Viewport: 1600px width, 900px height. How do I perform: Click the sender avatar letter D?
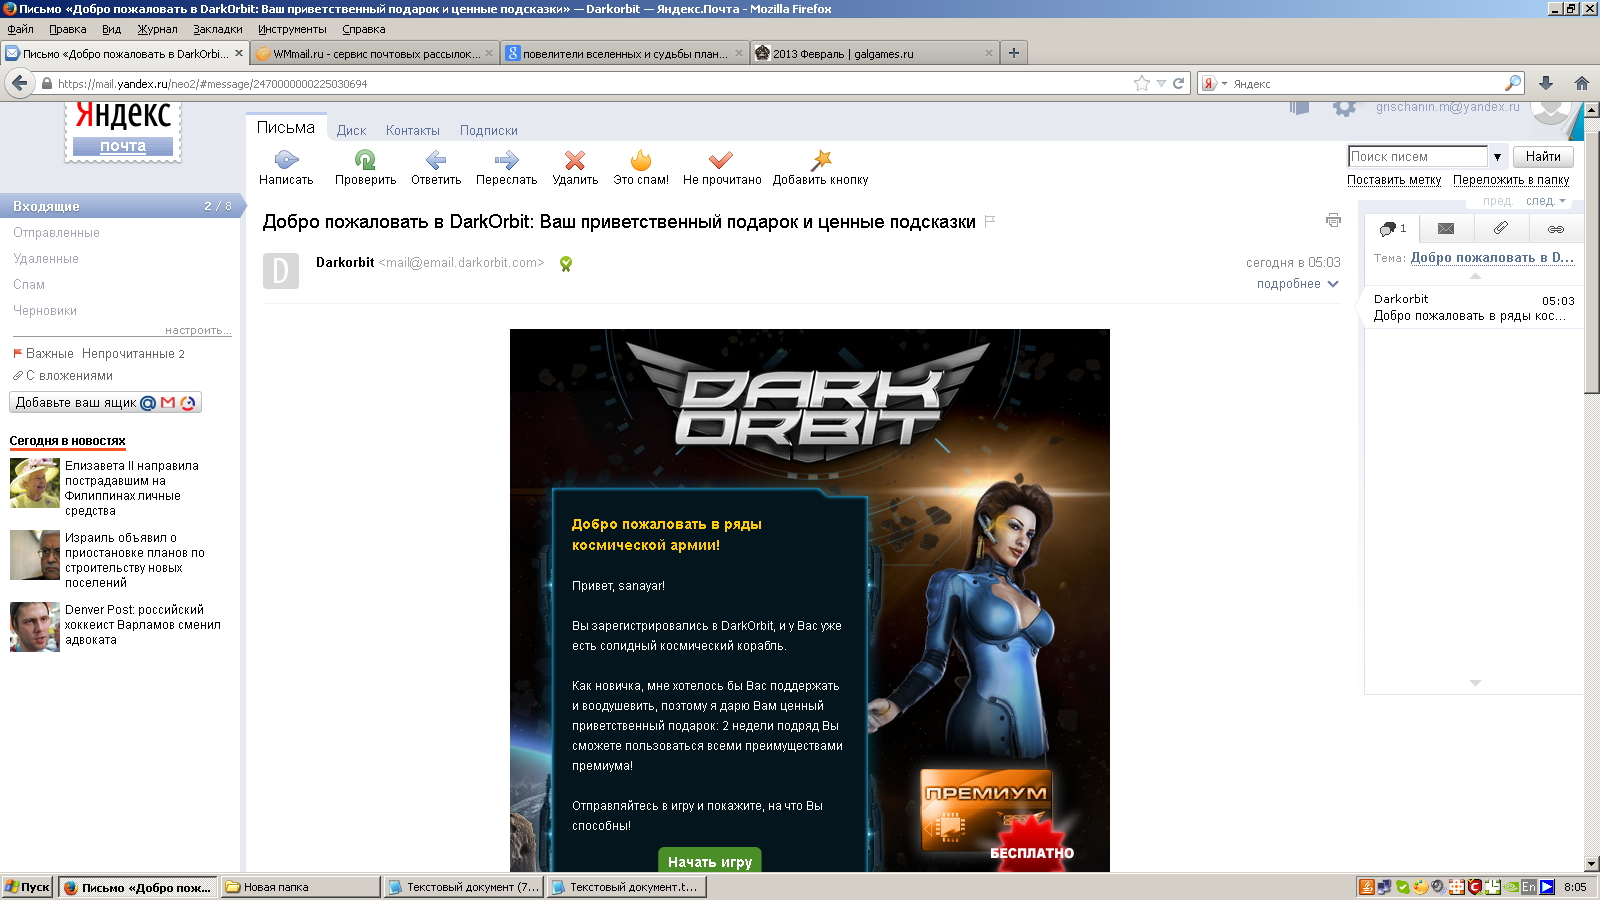[x=280, y=271]
